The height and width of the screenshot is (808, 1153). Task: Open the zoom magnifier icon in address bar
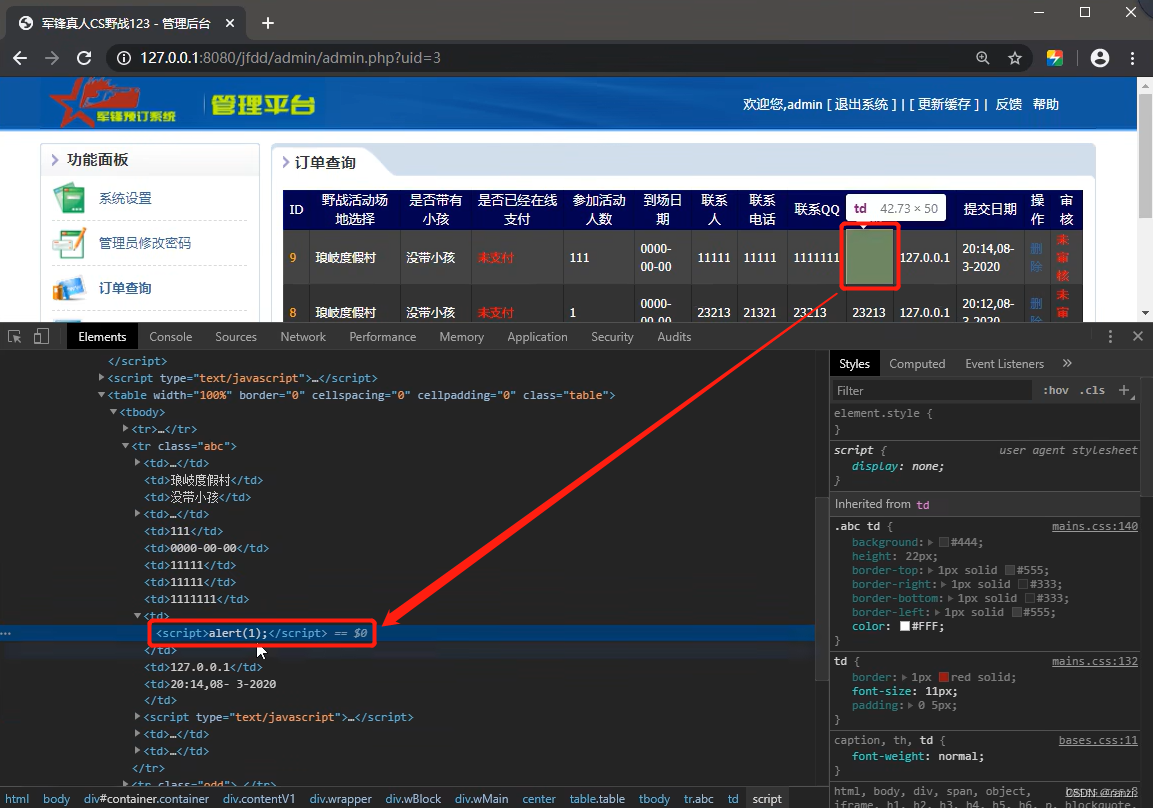click(982, 58)
